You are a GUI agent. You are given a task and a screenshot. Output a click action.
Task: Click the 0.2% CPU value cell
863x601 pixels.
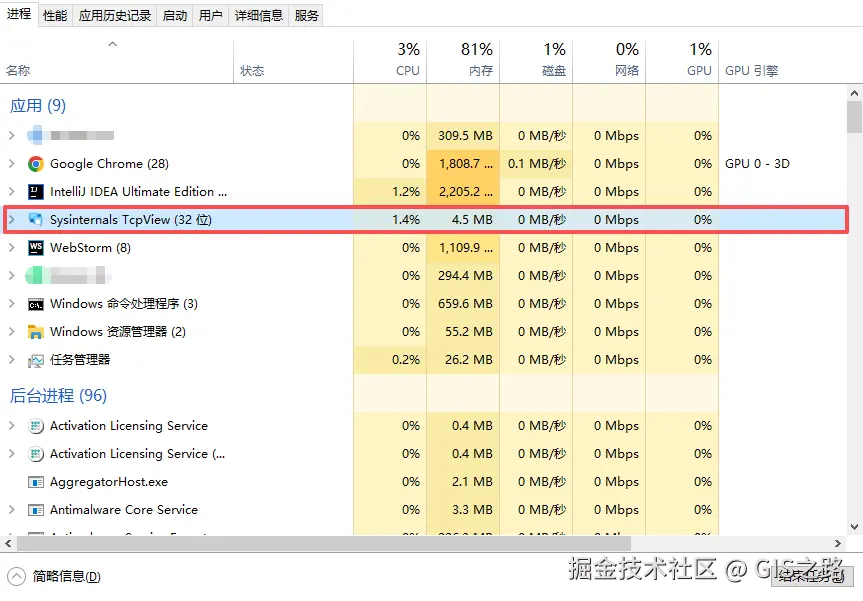390,360
